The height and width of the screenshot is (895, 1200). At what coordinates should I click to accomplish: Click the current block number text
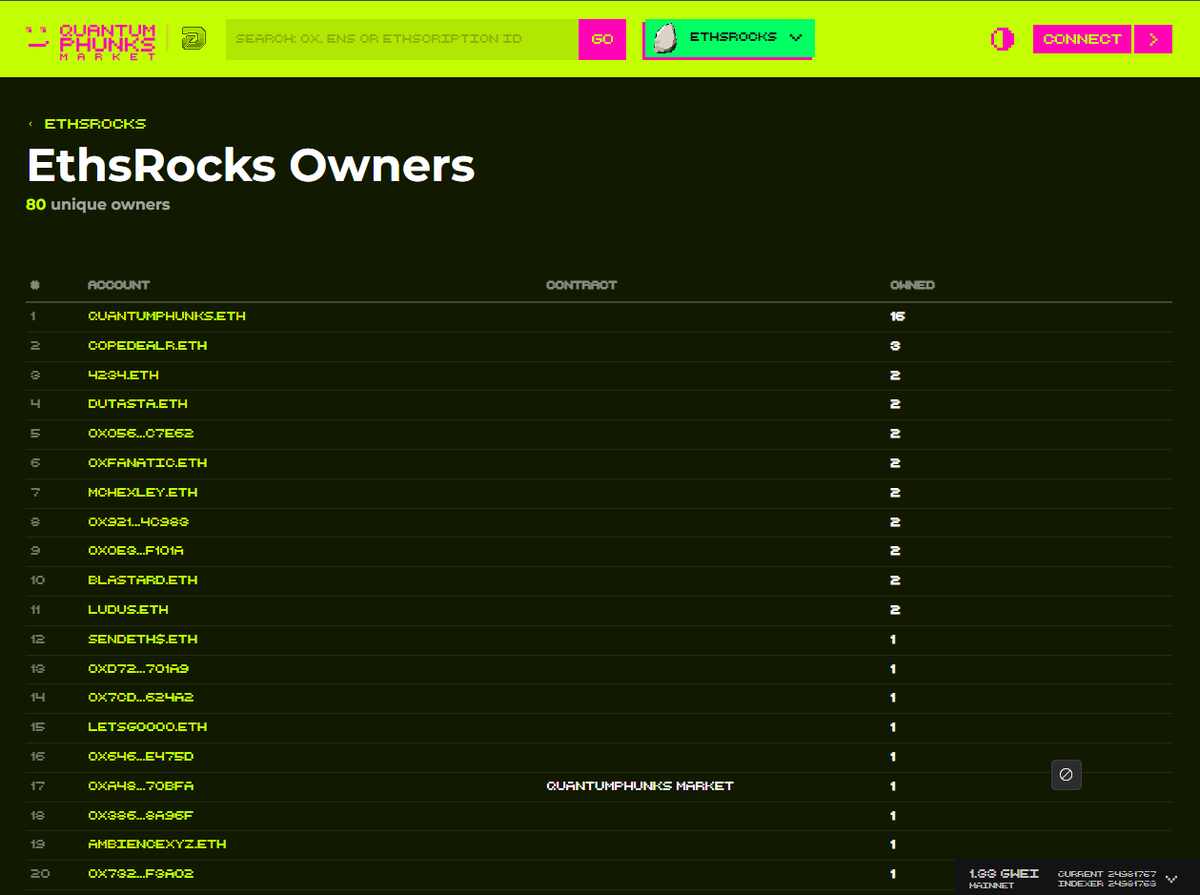click(x=1107, y=874)
